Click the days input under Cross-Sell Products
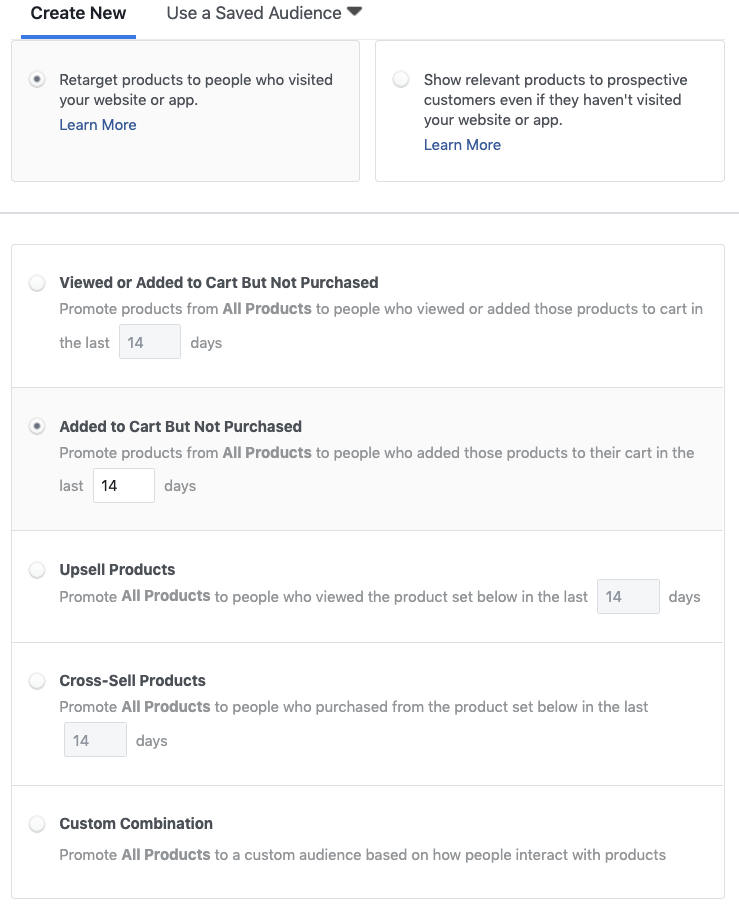Image resolution: width=739 pixels, height=910 pixels. click(96, 741)
